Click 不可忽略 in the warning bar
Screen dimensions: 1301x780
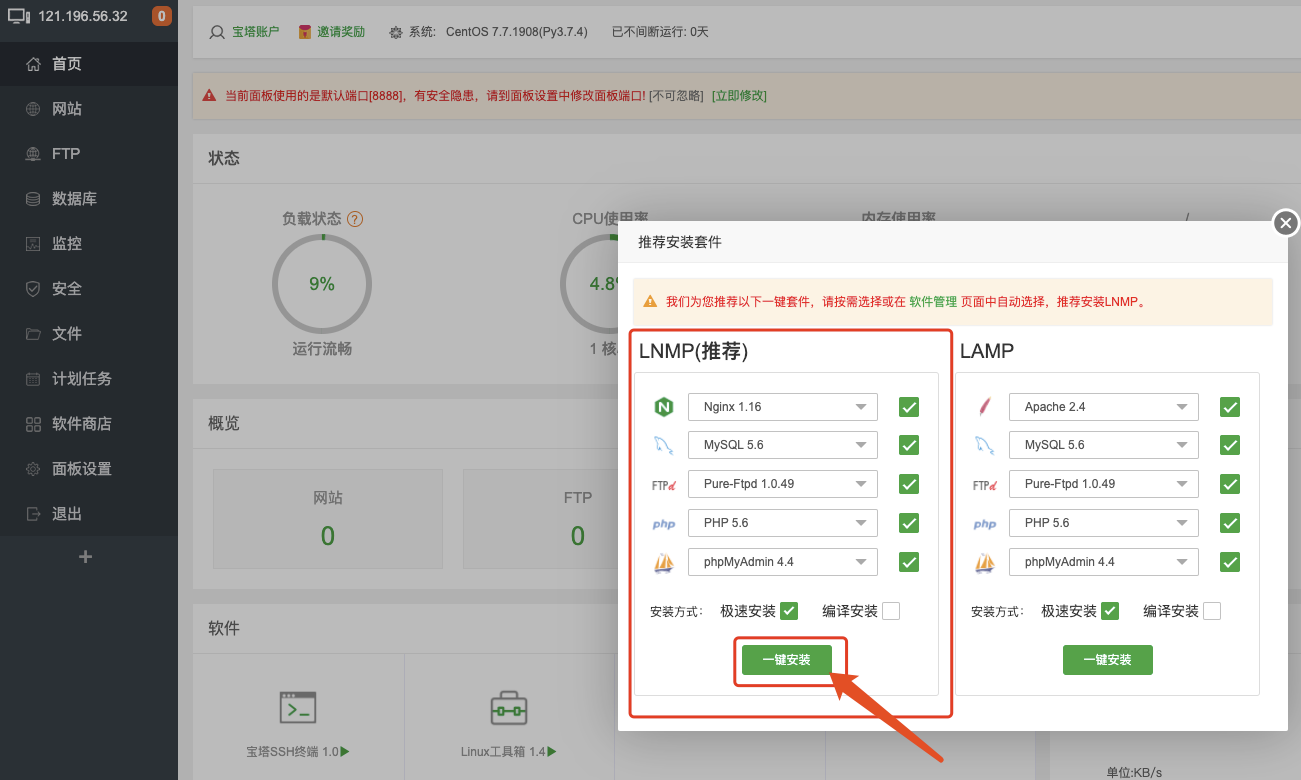tap(677, 96)
